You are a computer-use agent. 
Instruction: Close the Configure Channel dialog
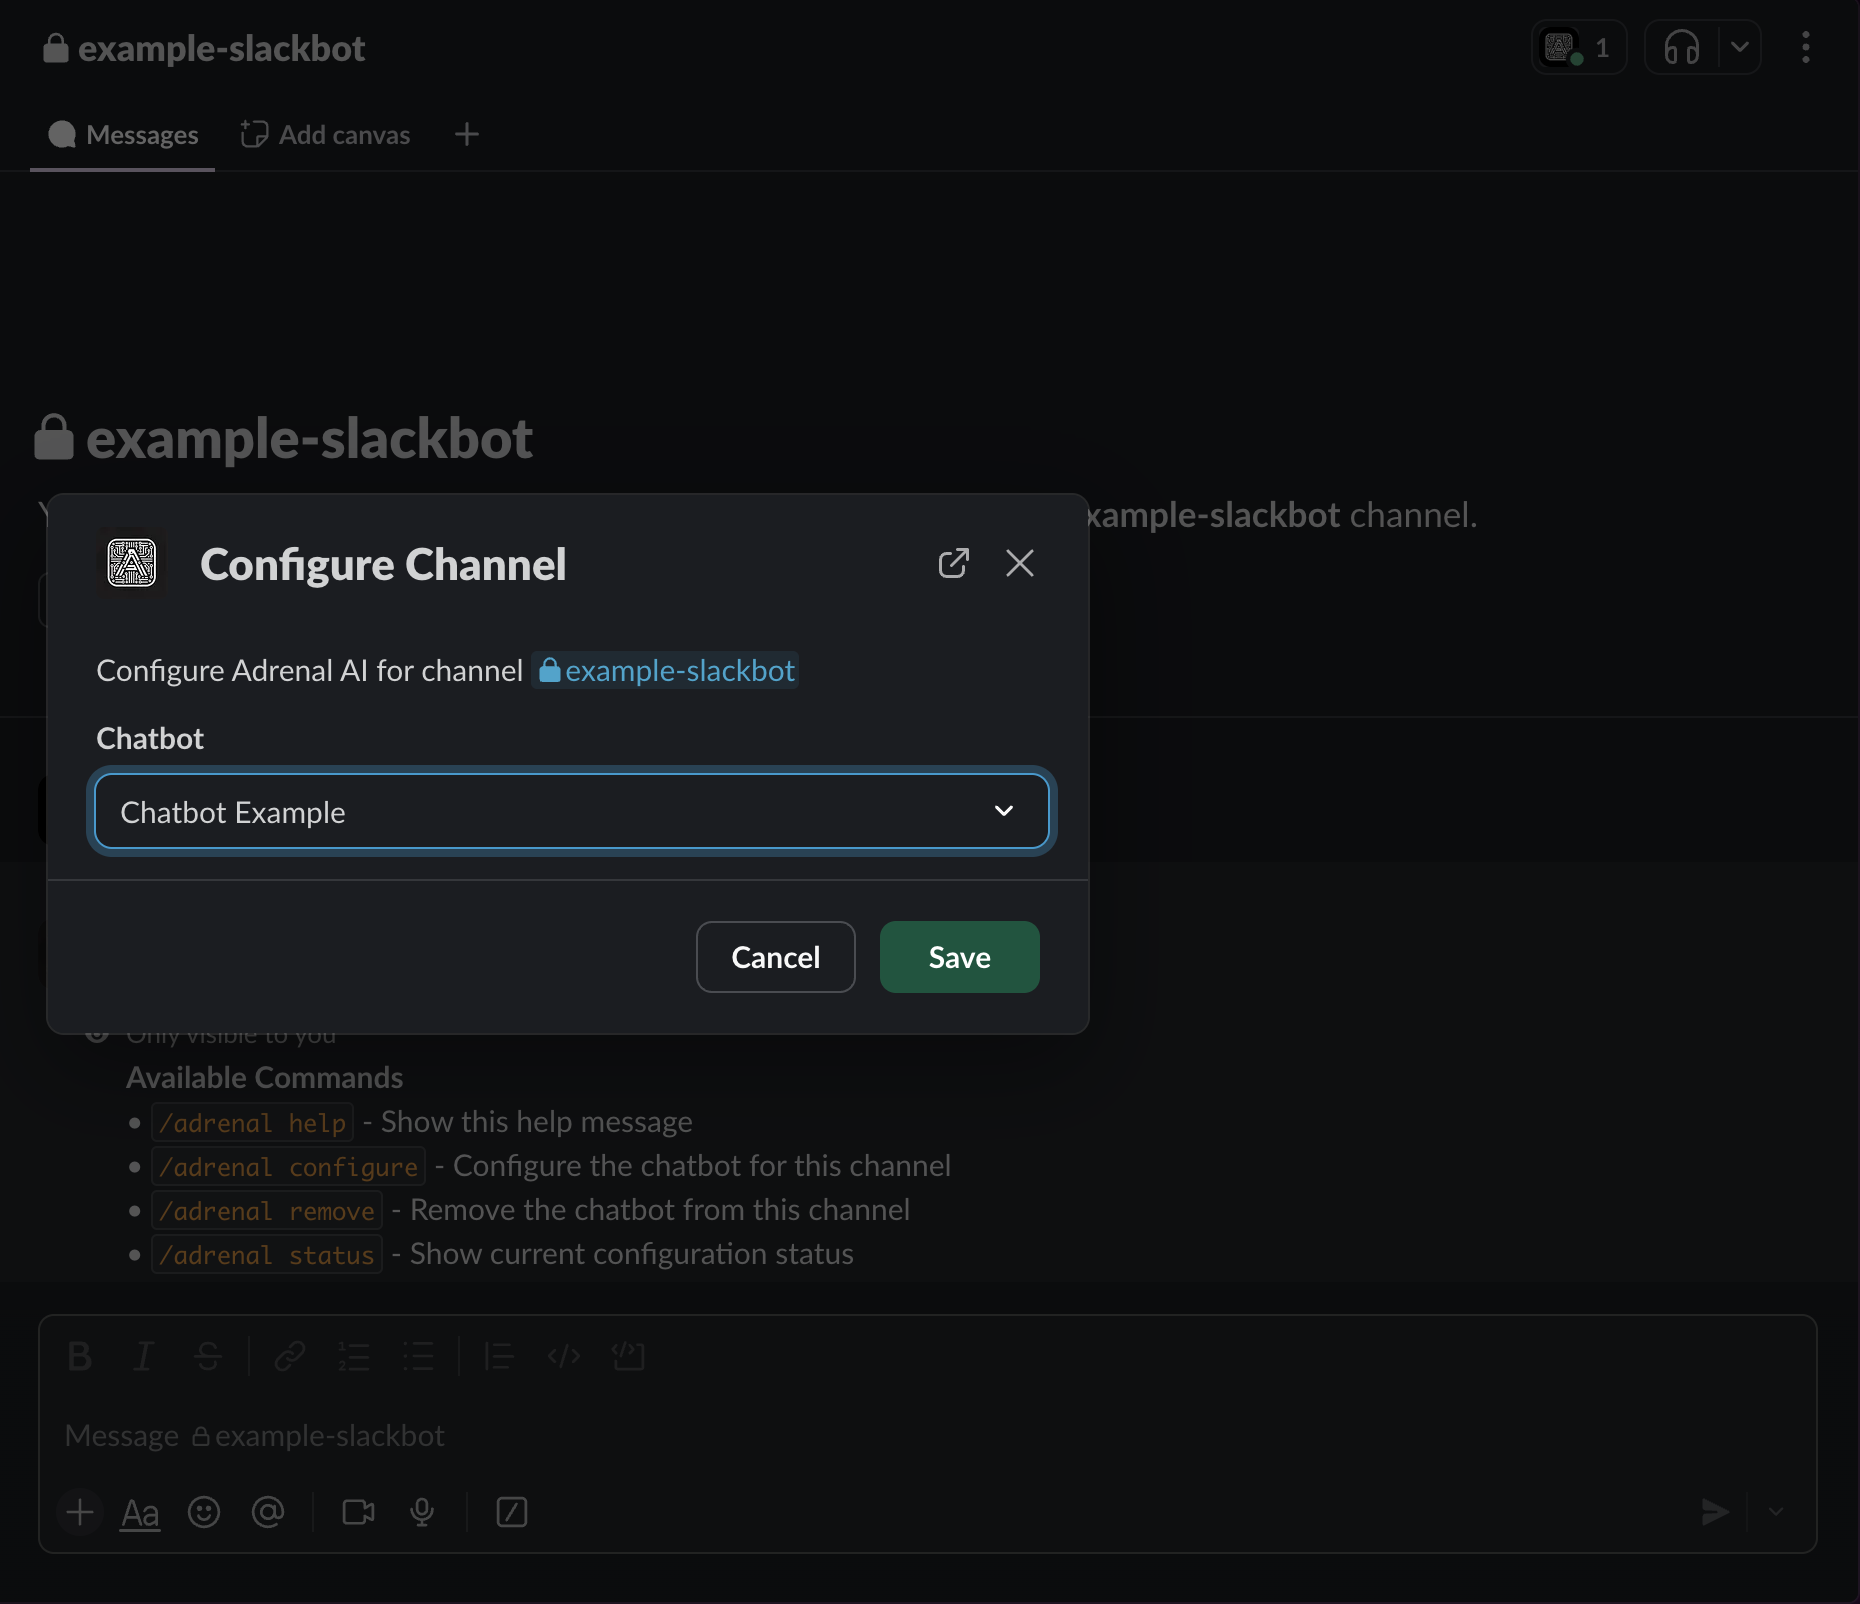1019,563
